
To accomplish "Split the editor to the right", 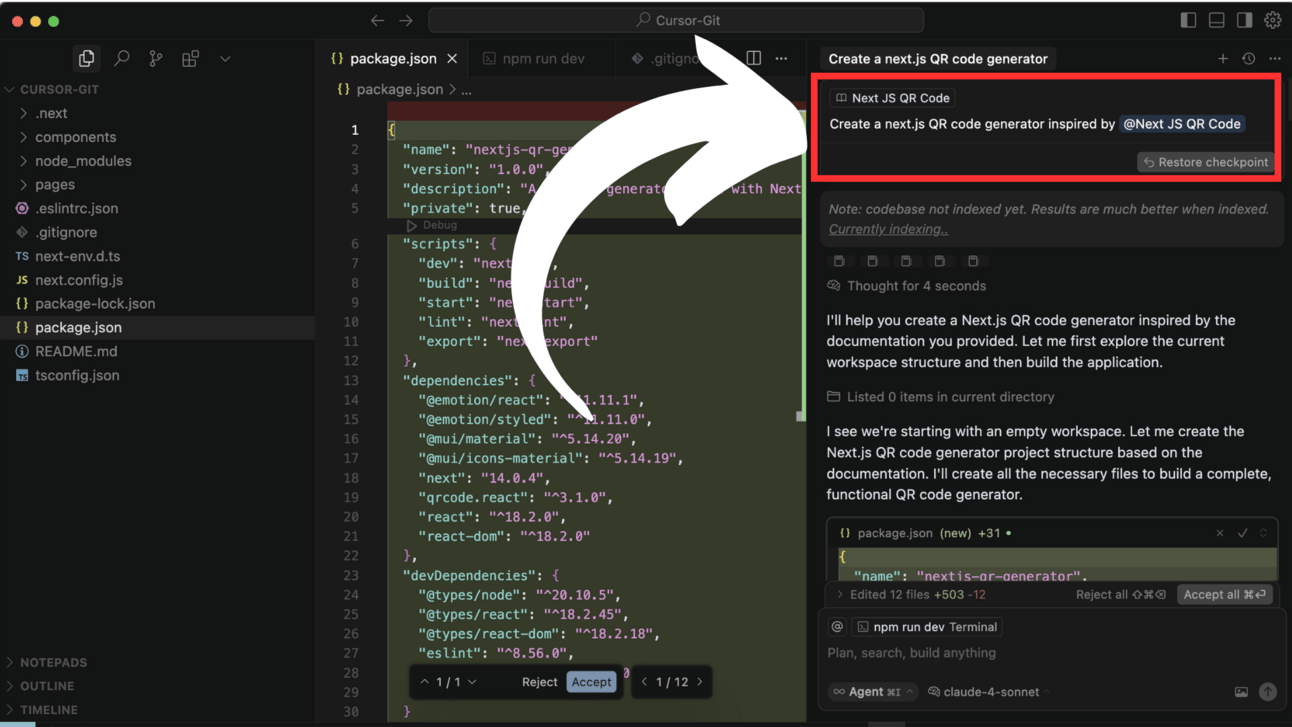I will pyautogui.click(x=754, y=58).
